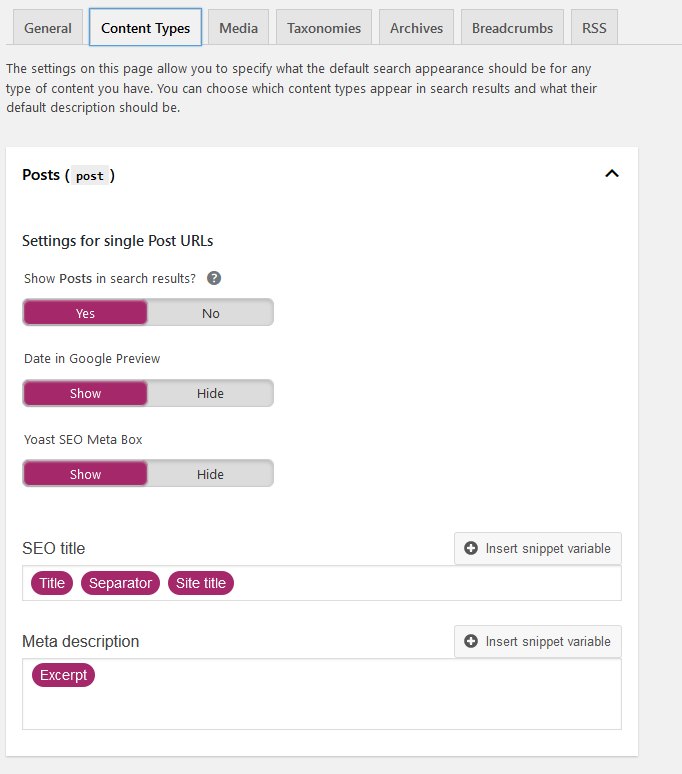
Task: Hide Date in Google Preview
Action: [x=211, y=393]
